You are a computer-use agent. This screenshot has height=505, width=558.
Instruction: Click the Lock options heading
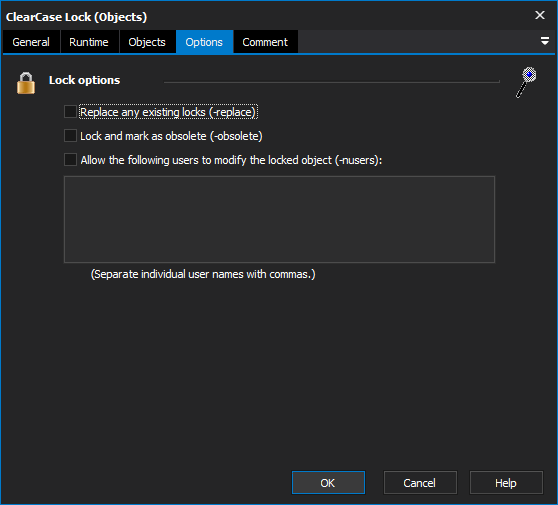tap(84, 80)
